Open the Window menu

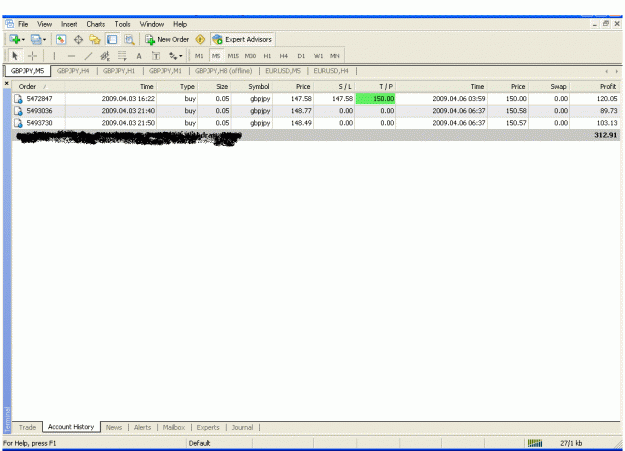tap(151, 24)
